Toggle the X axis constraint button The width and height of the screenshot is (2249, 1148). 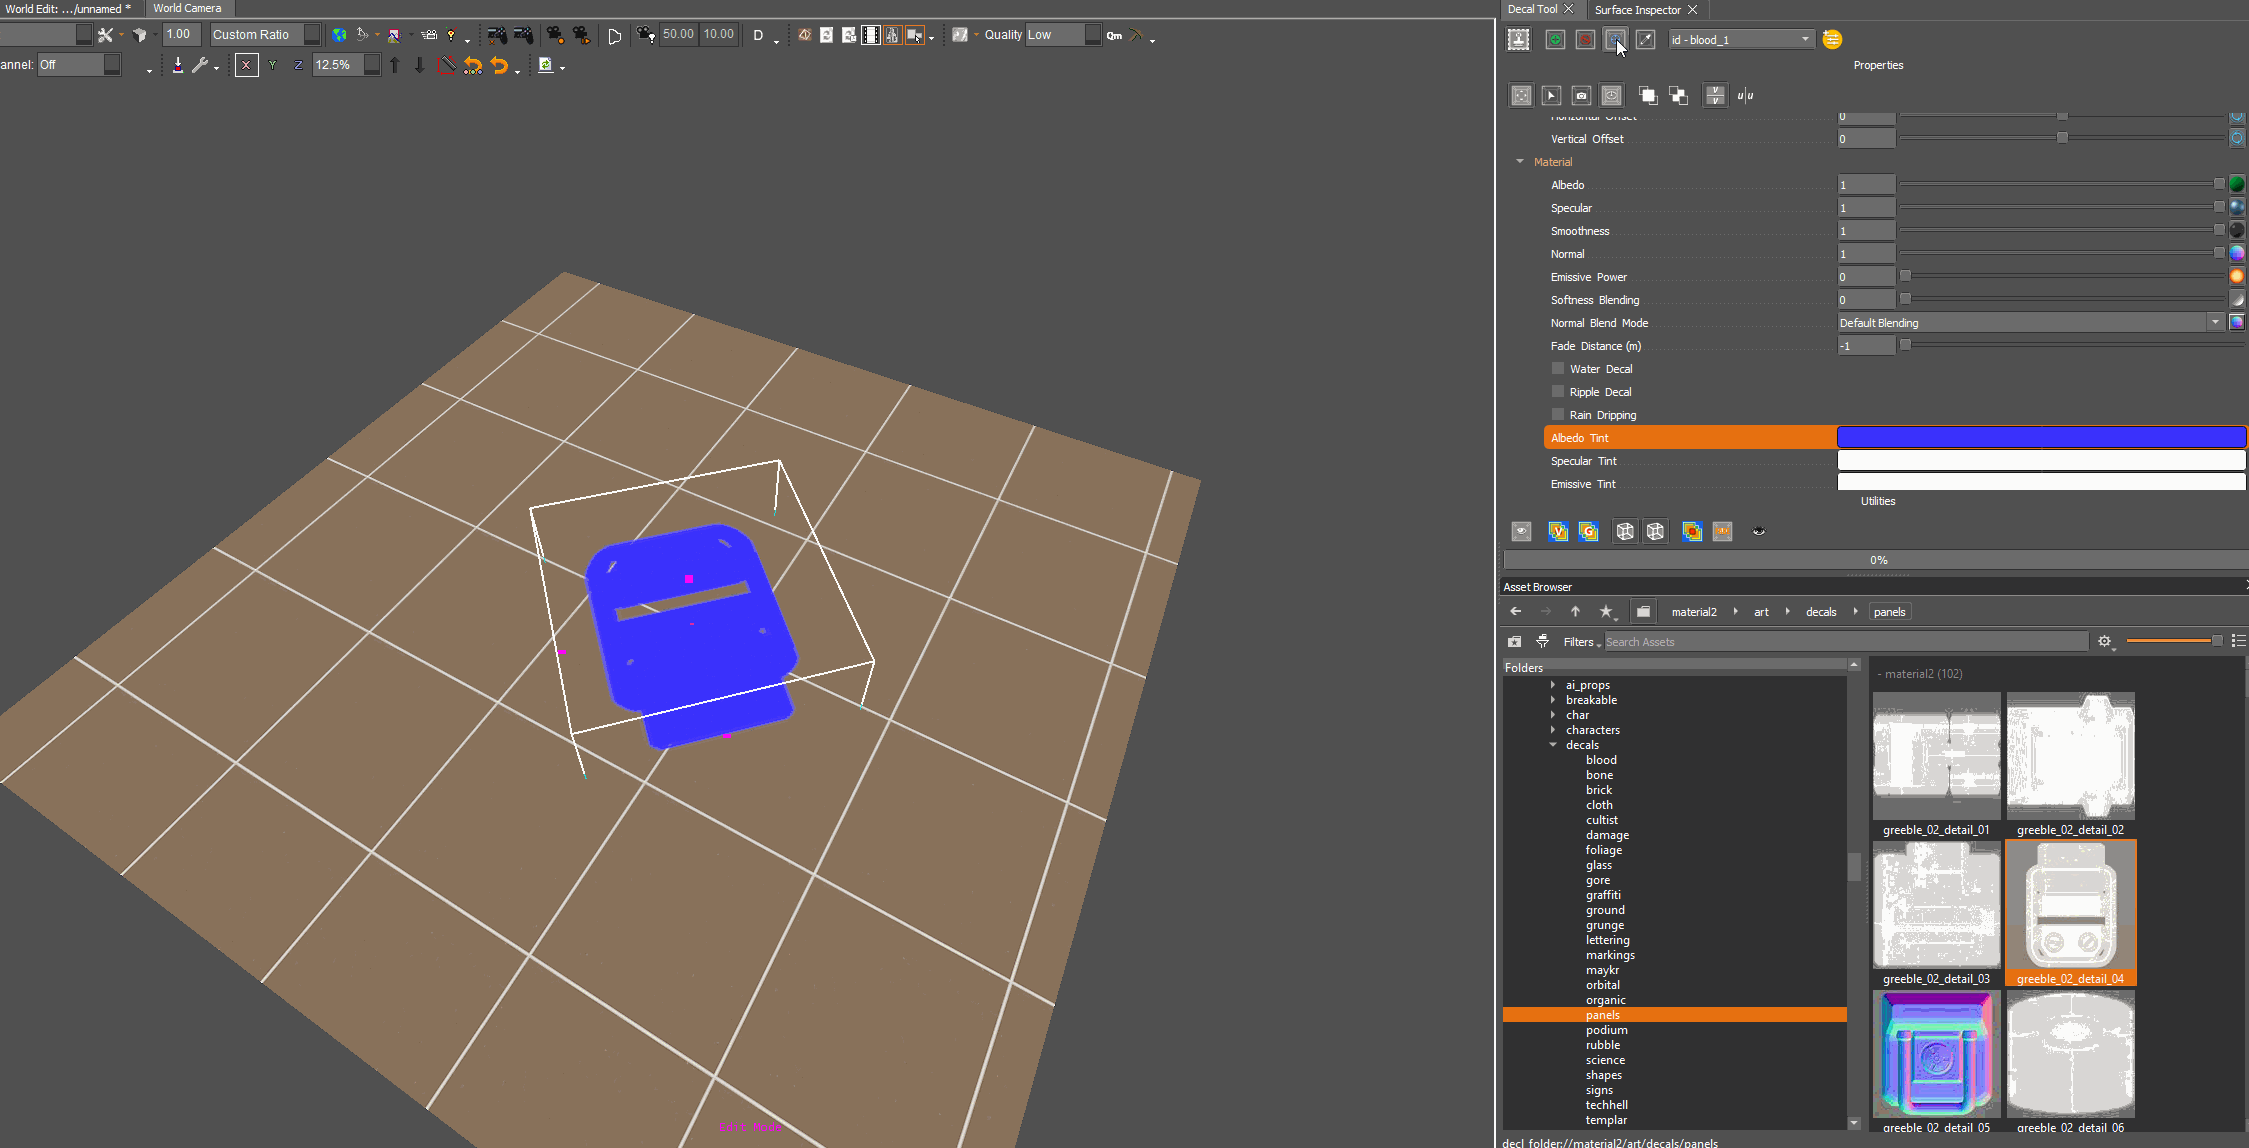click(x=246, y=65)
